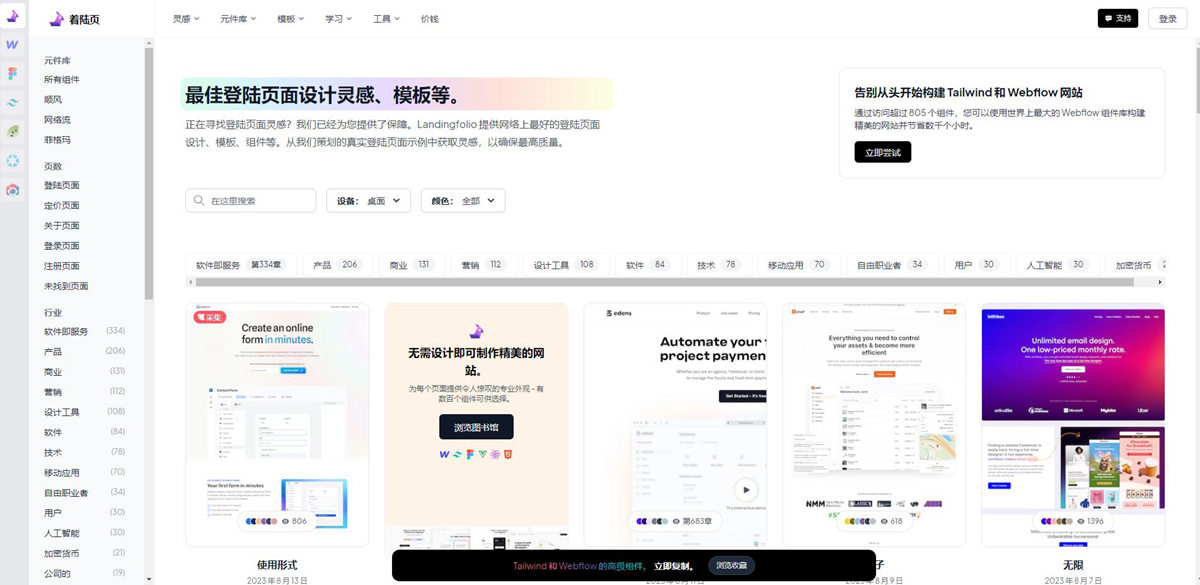Select the 软件 84 category chip
This screenshot has height=585, width=1200.
point(646,265)
